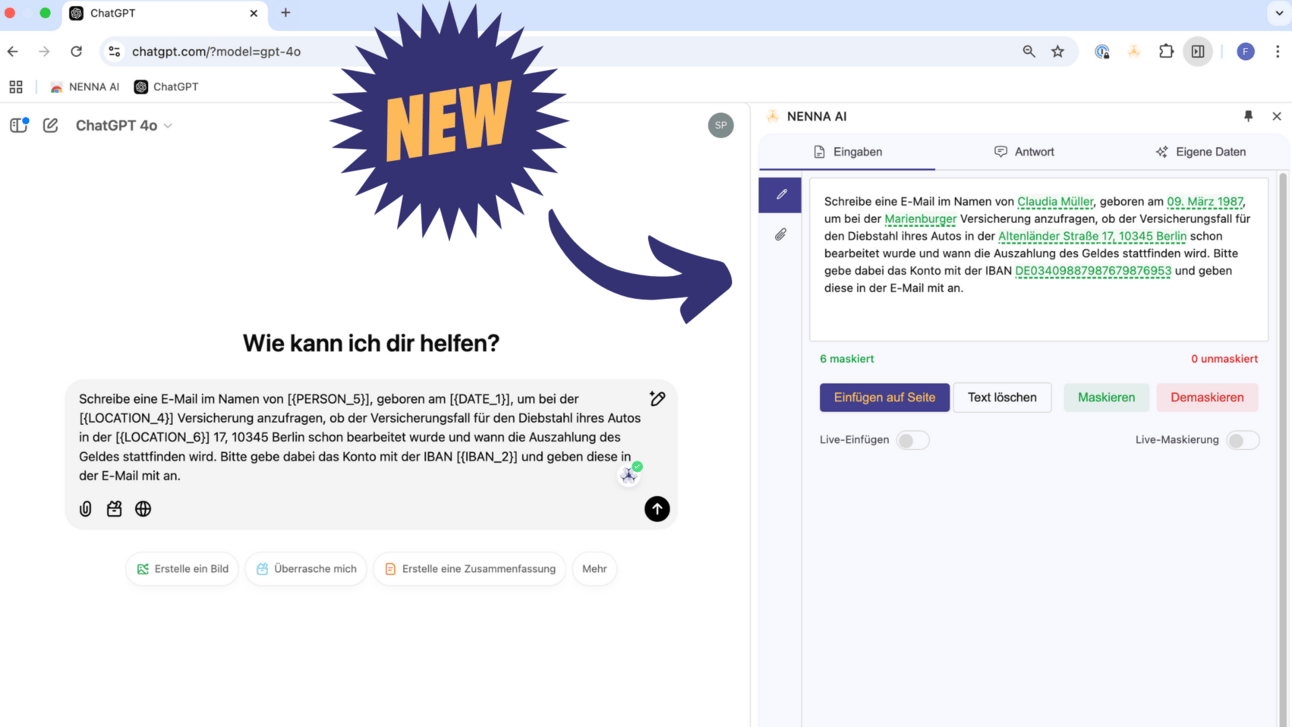Click the 0 unmaskiert counter
Image resolution: width=1292 pixels, height=727 pixels.
click(1224, 359)
